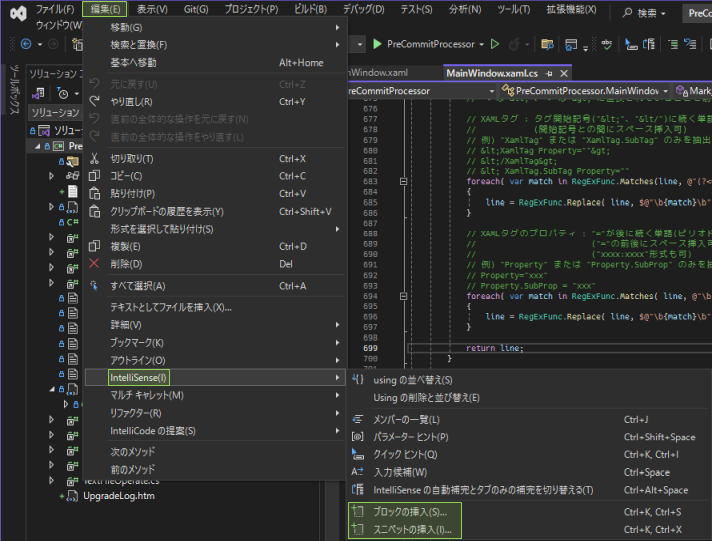
Task: Open 形式を選択して貼り付け(S) submenu
Action: (215, 229)
